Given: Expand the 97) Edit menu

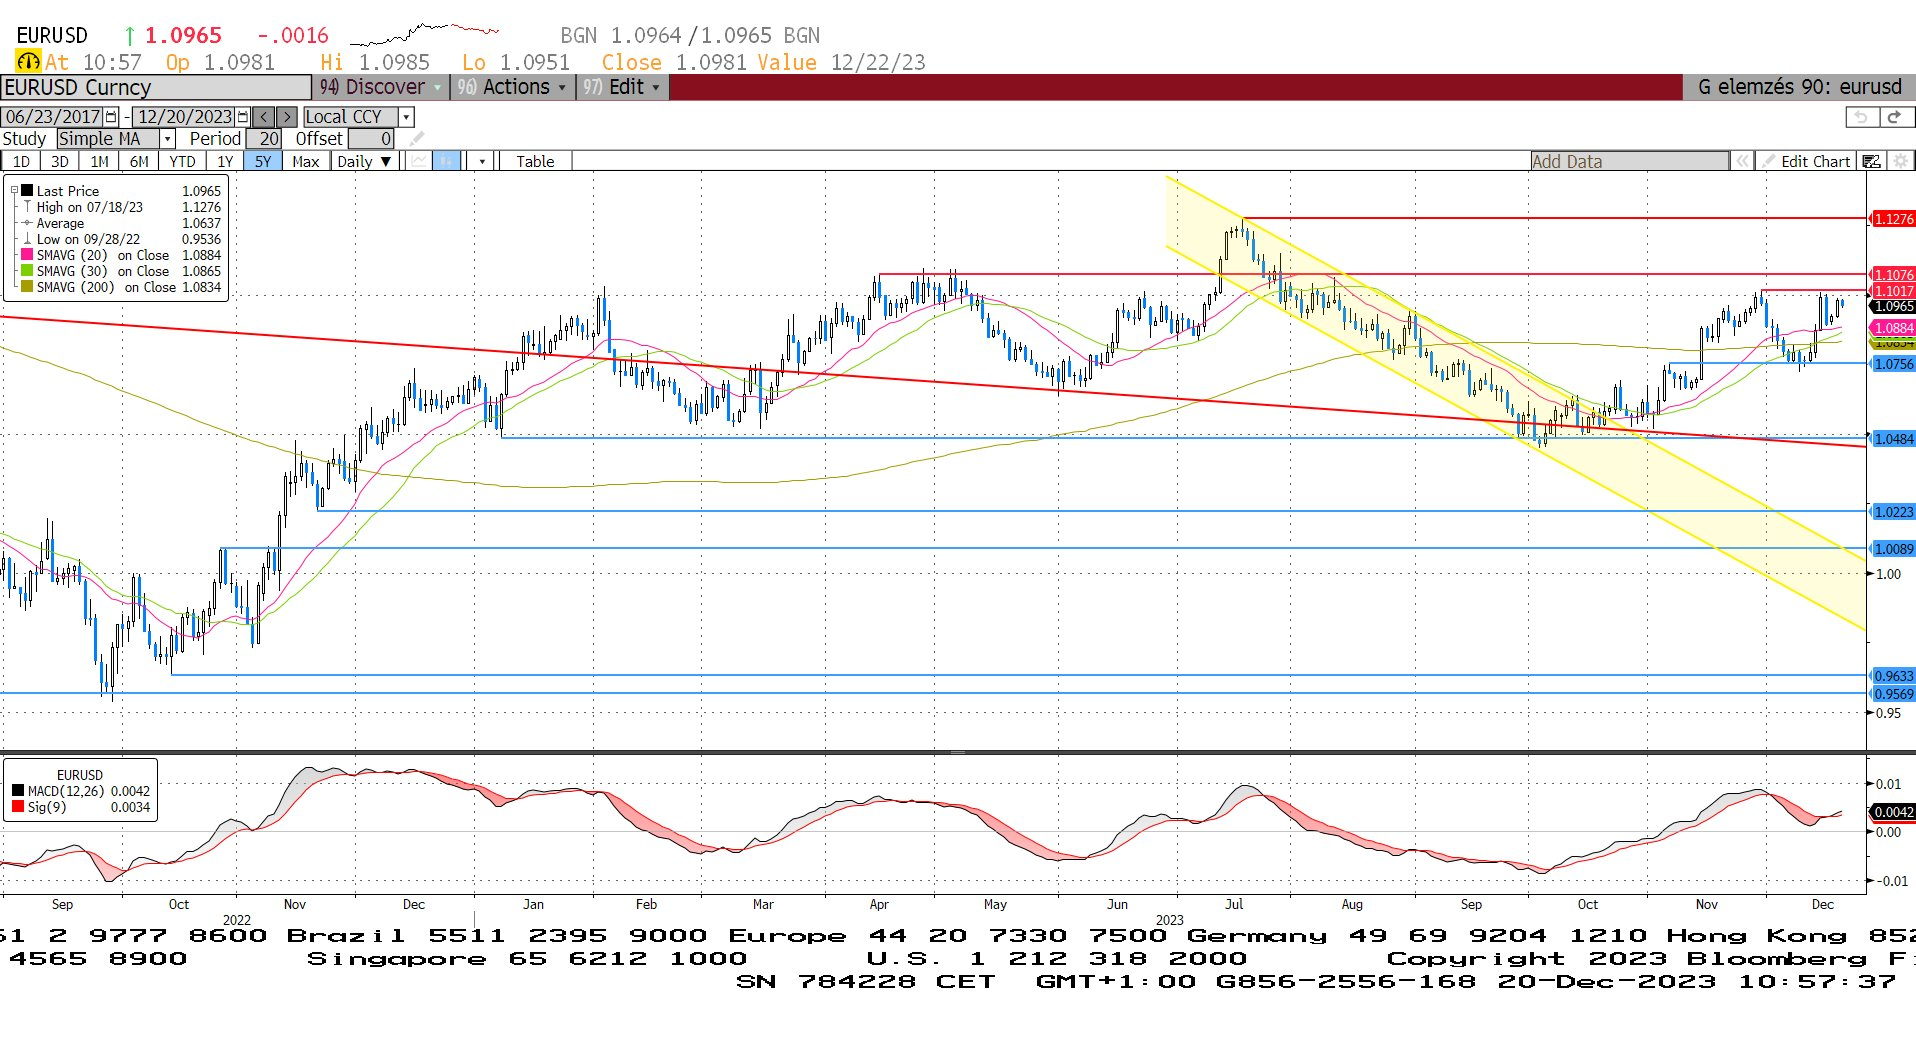Looking at the screenshot, I should tap(622, 87).
